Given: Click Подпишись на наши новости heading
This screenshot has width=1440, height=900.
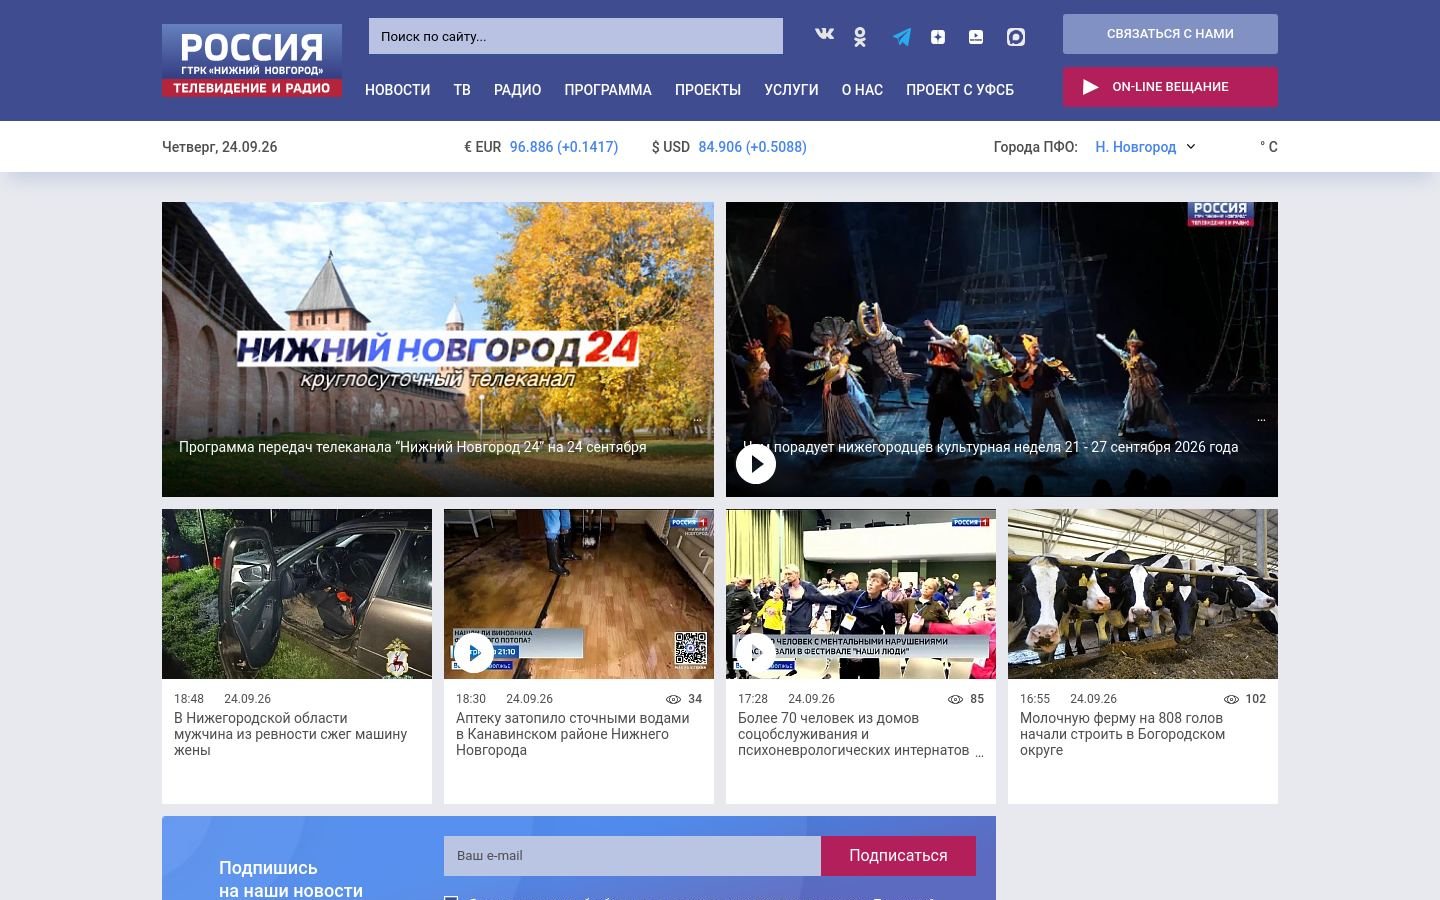Looking at the screenshot, I should pyautogui.click(x=291, y=879).
